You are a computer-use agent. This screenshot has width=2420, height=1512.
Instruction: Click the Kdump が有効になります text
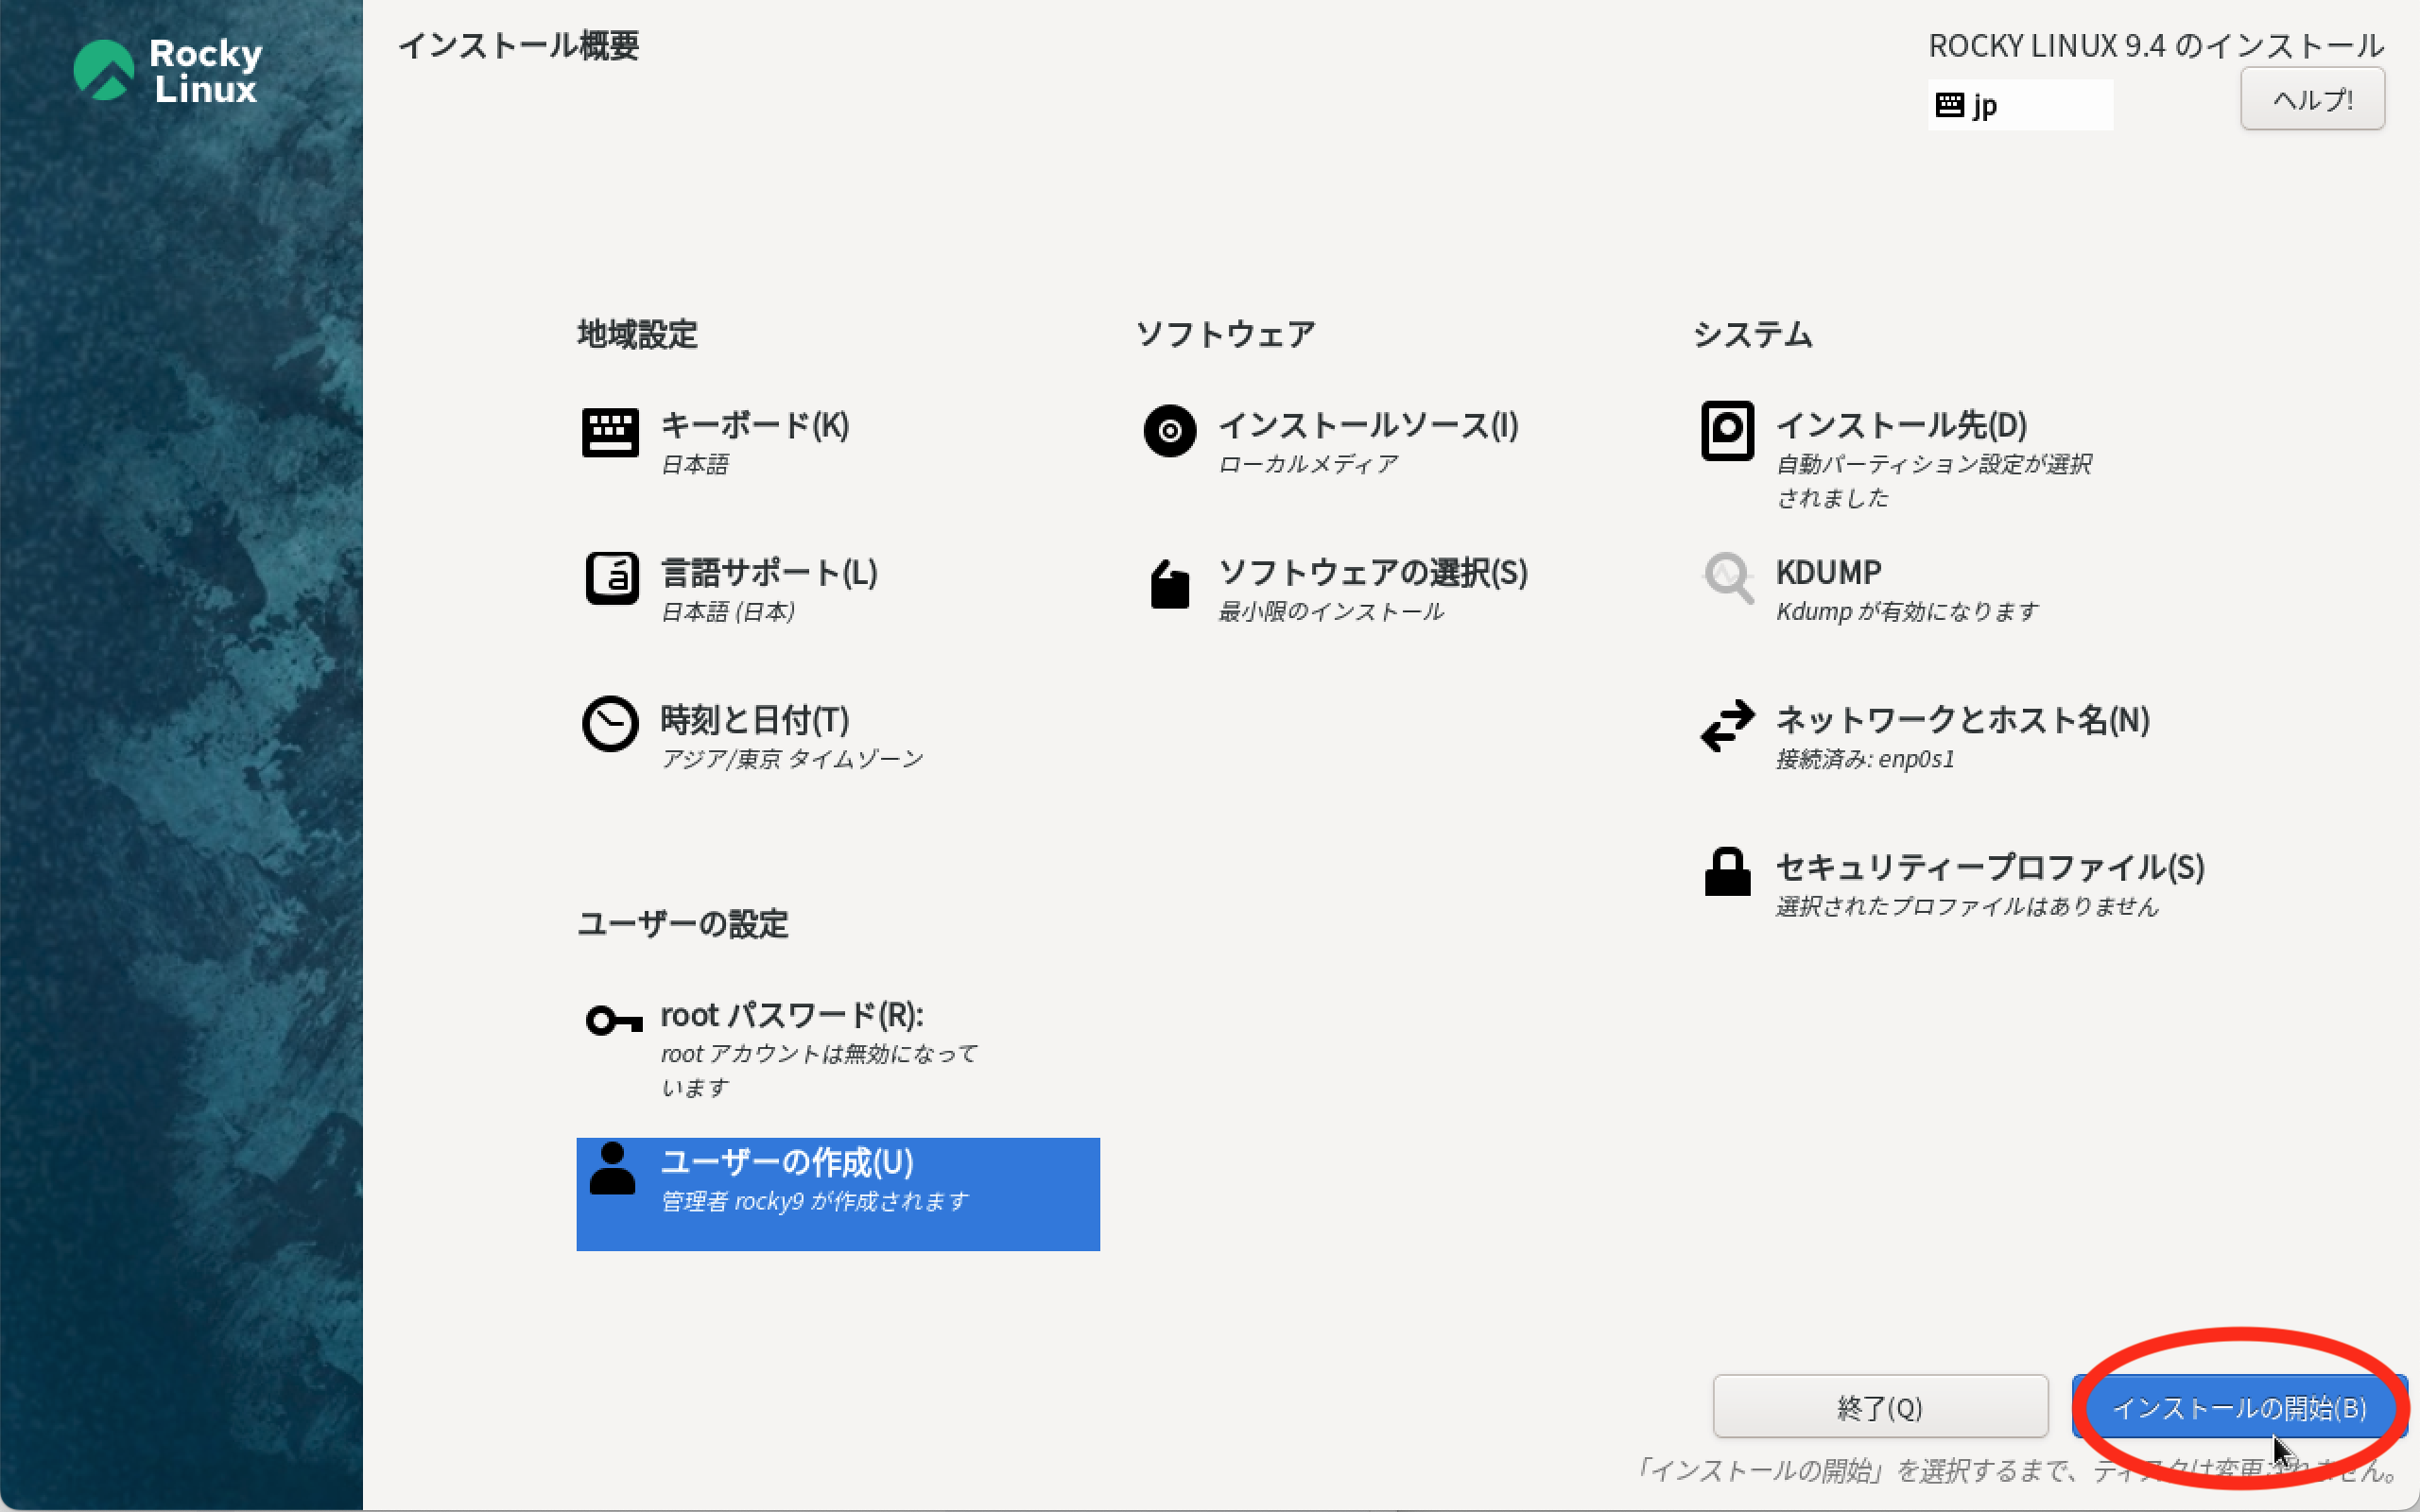[1907, 612]
